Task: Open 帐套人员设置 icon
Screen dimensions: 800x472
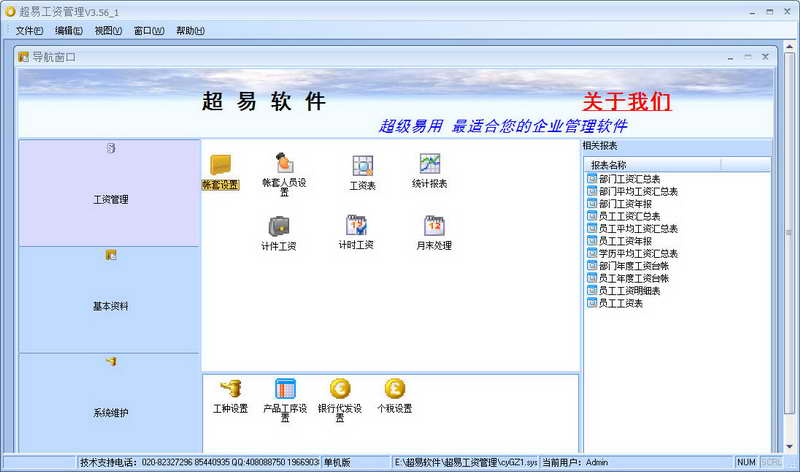Action: (285, 163)
